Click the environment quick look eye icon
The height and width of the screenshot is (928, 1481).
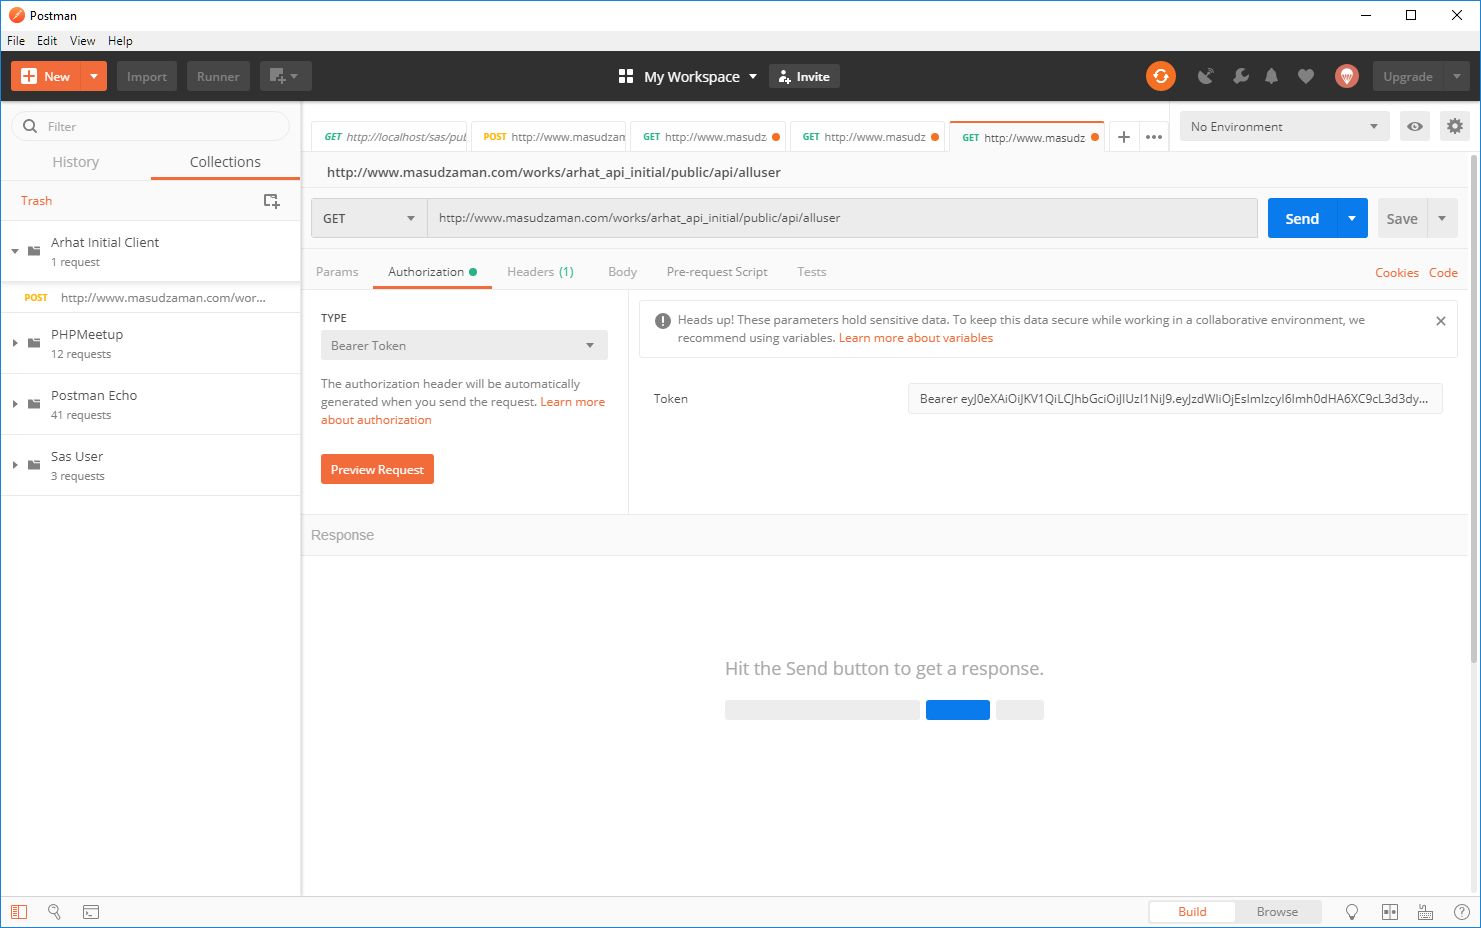(x=1414, y=126)
